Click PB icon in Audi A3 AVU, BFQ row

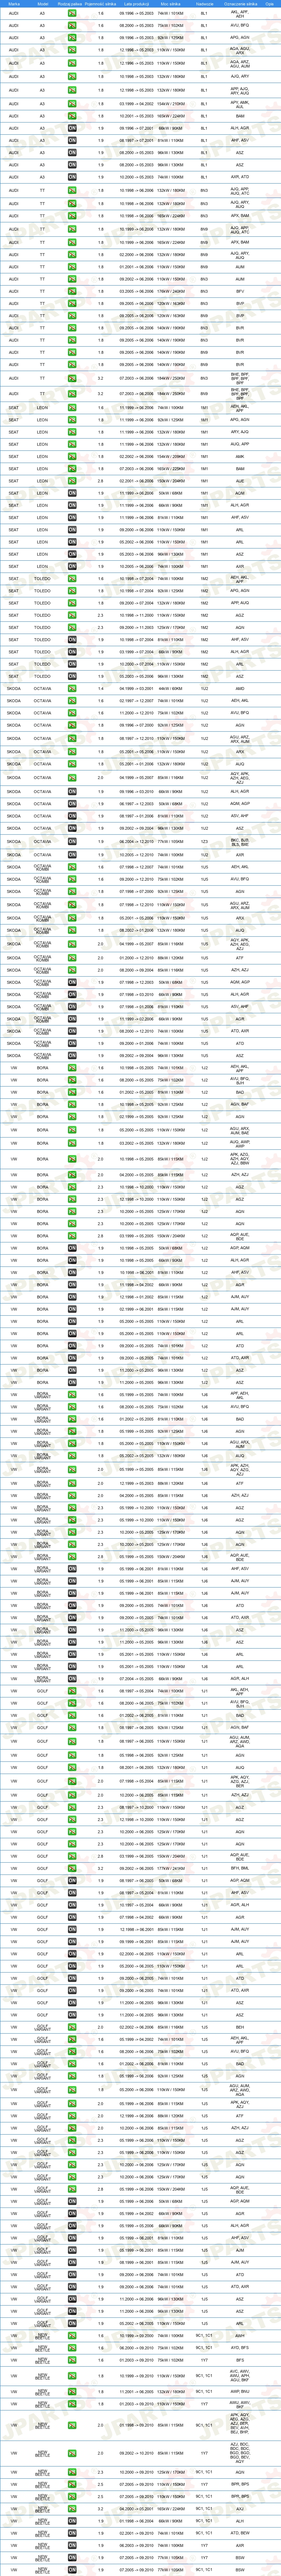tap(72, 25)
